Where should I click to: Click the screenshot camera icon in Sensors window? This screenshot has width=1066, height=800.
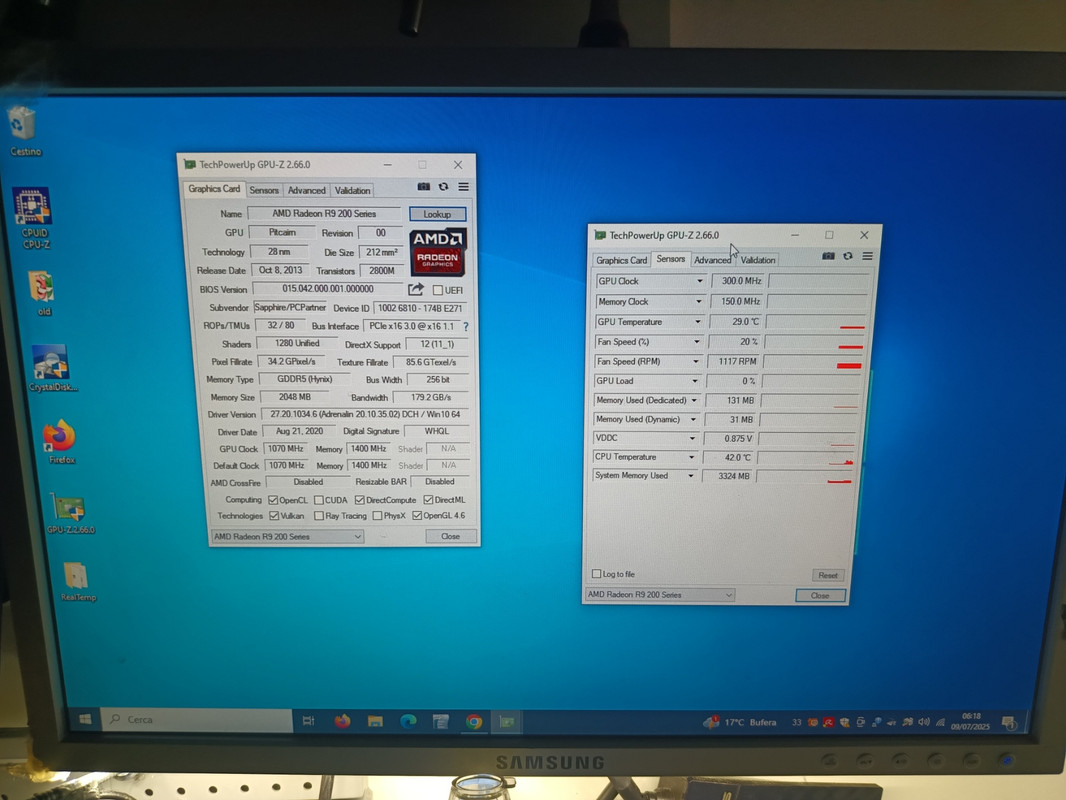pyautogui.click(x=828, y=256)
